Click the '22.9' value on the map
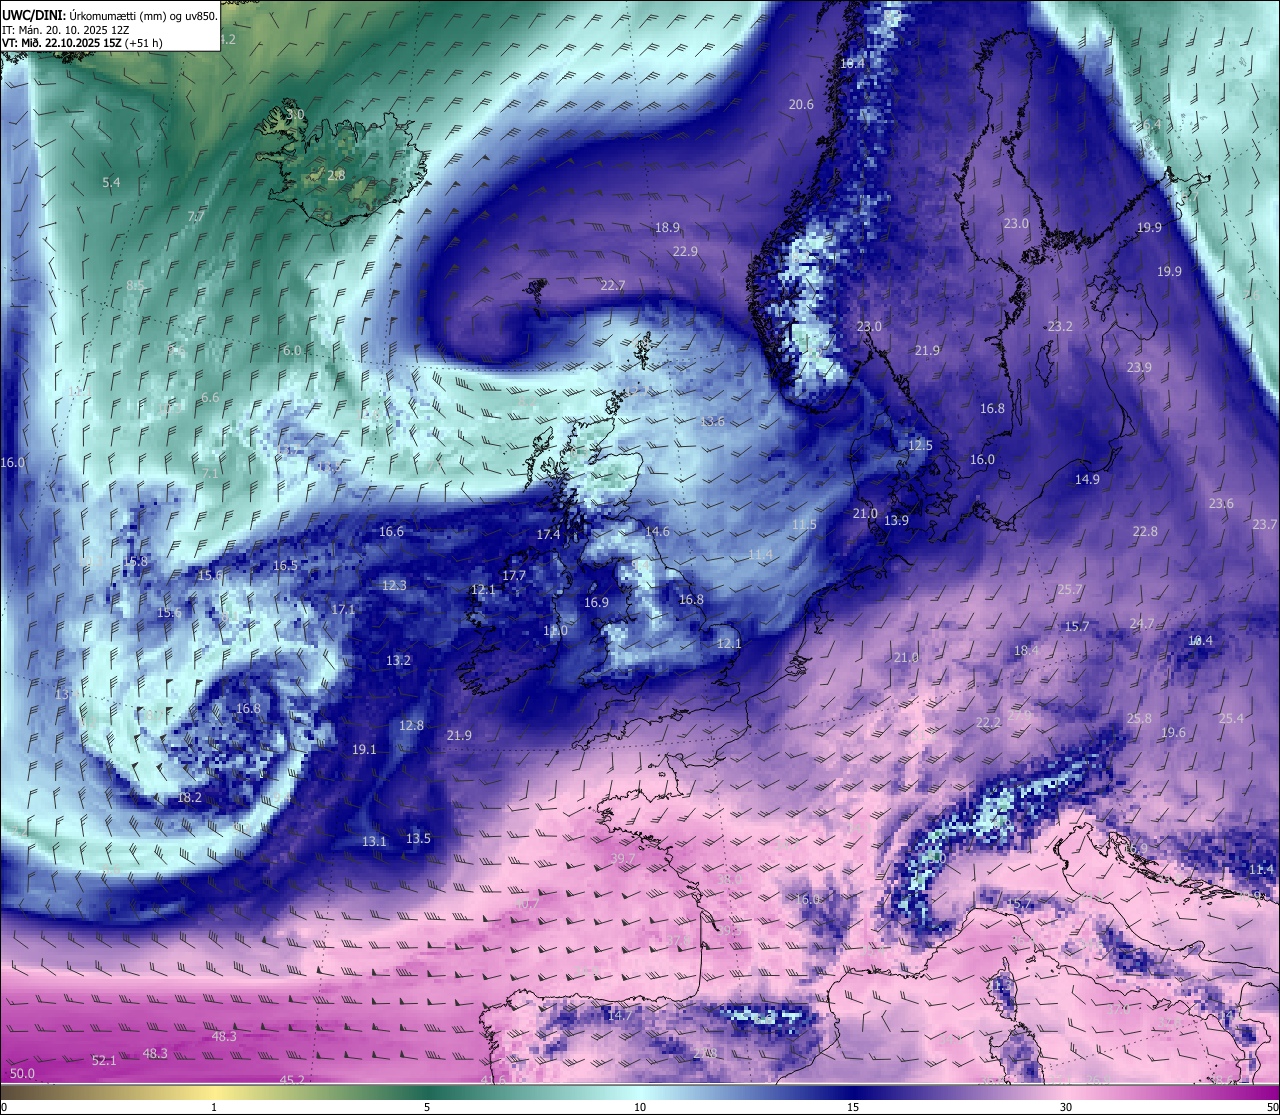 point(685,251)
